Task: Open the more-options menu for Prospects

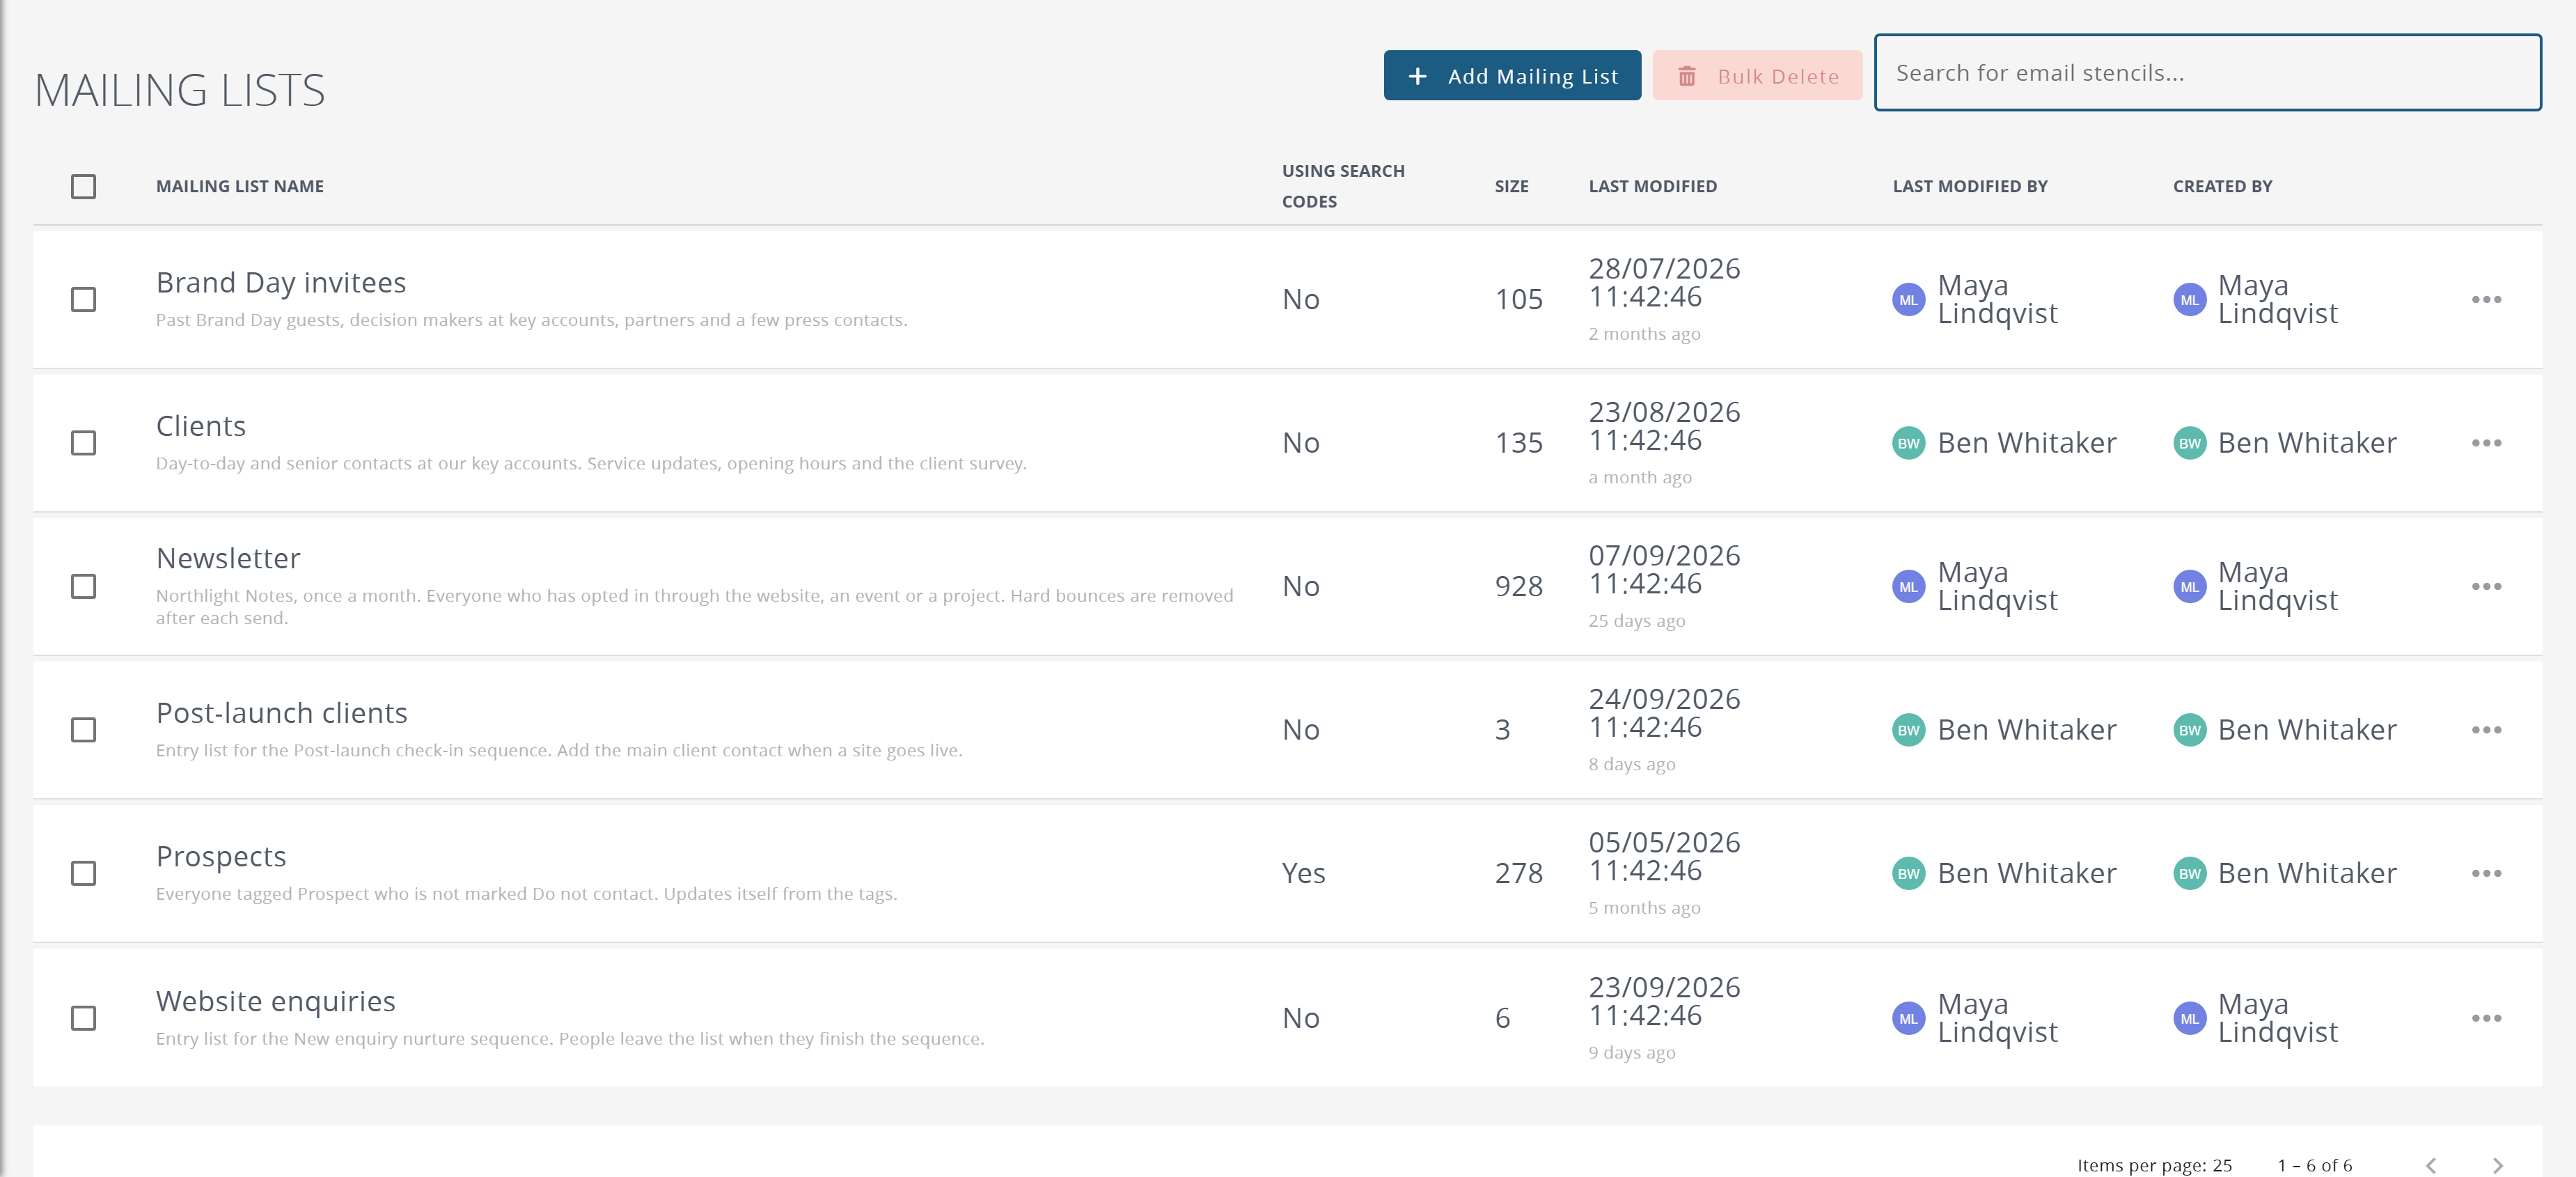Action: tap(2486, 873)
